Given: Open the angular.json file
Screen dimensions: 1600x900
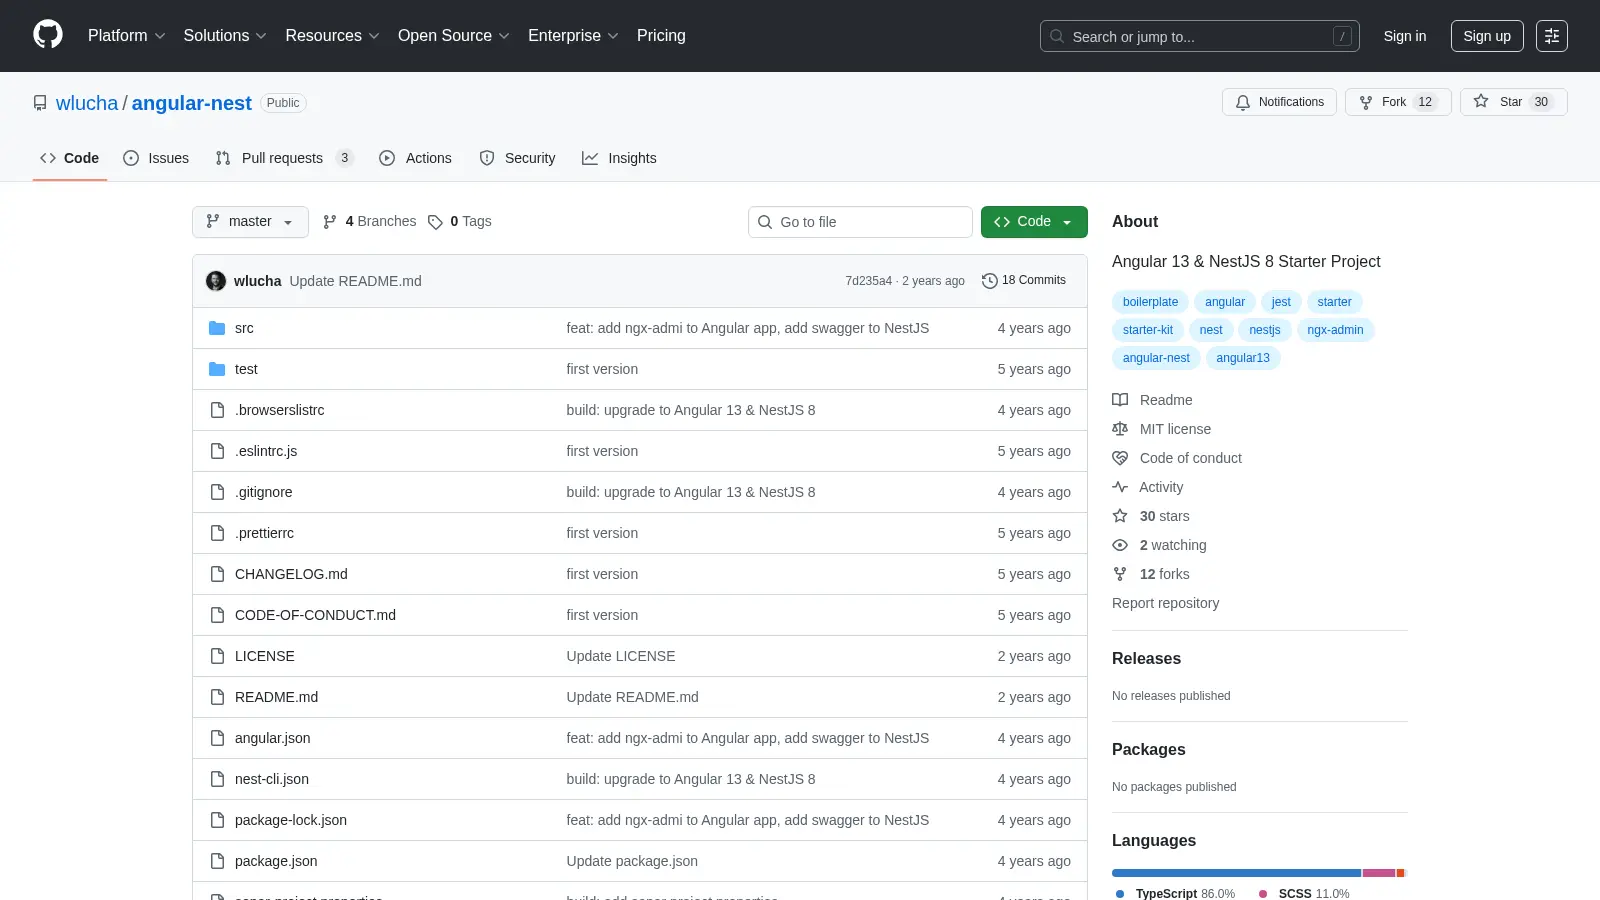Looking at the screenshot, I should pyautogui.click(x=272, y=738).
